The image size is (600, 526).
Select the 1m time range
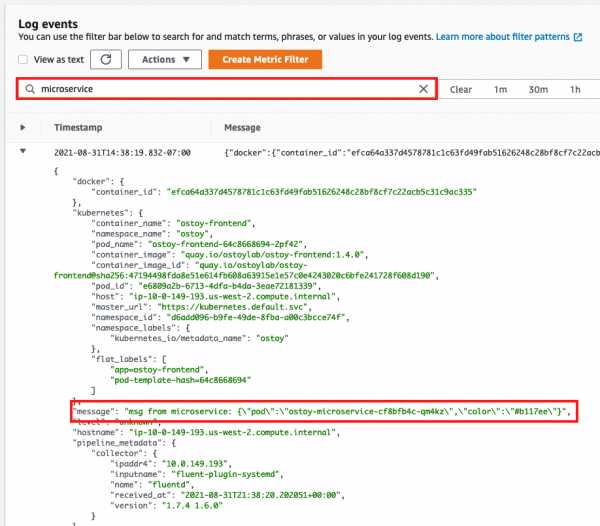500,89
